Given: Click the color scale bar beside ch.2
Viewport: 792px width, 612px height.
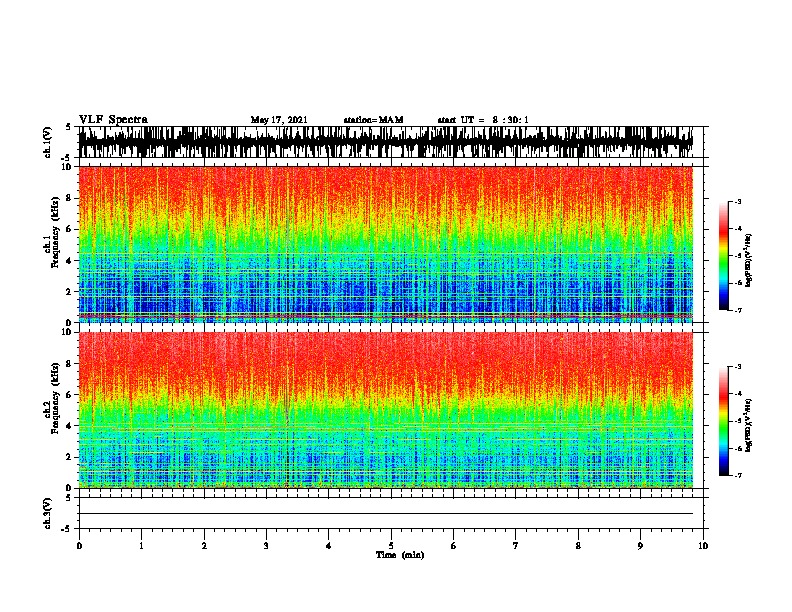Looking at the screenshot, I should coord(724,421).
